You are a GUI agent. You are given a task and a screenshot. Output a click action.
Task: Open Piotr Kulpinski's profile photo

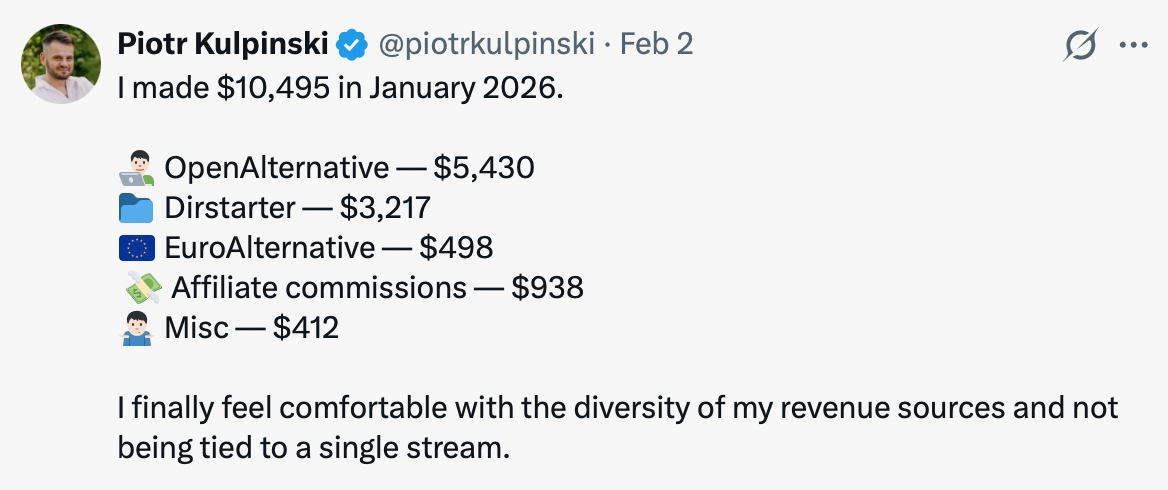tap(61, 63)
